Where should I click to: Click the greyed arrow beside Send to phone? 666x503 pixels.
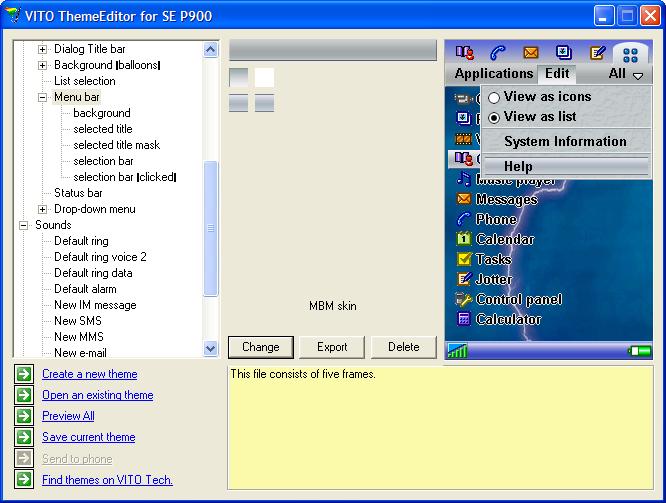(x=24, y=458)
